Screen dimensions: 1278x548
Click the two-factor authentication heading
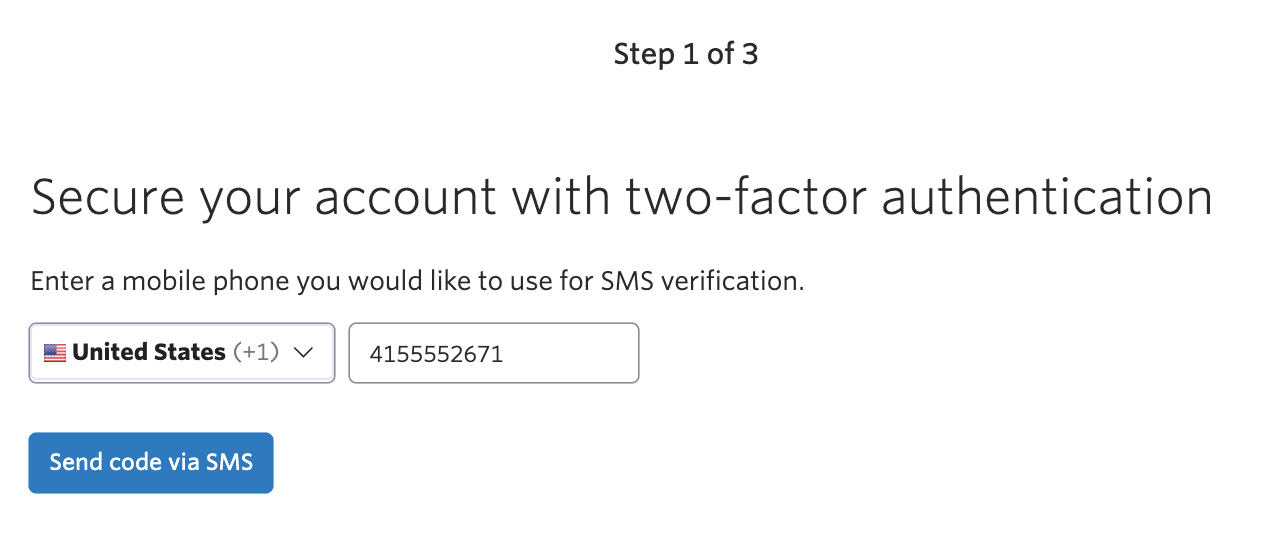pyautogui.click(x=621, y=196)
